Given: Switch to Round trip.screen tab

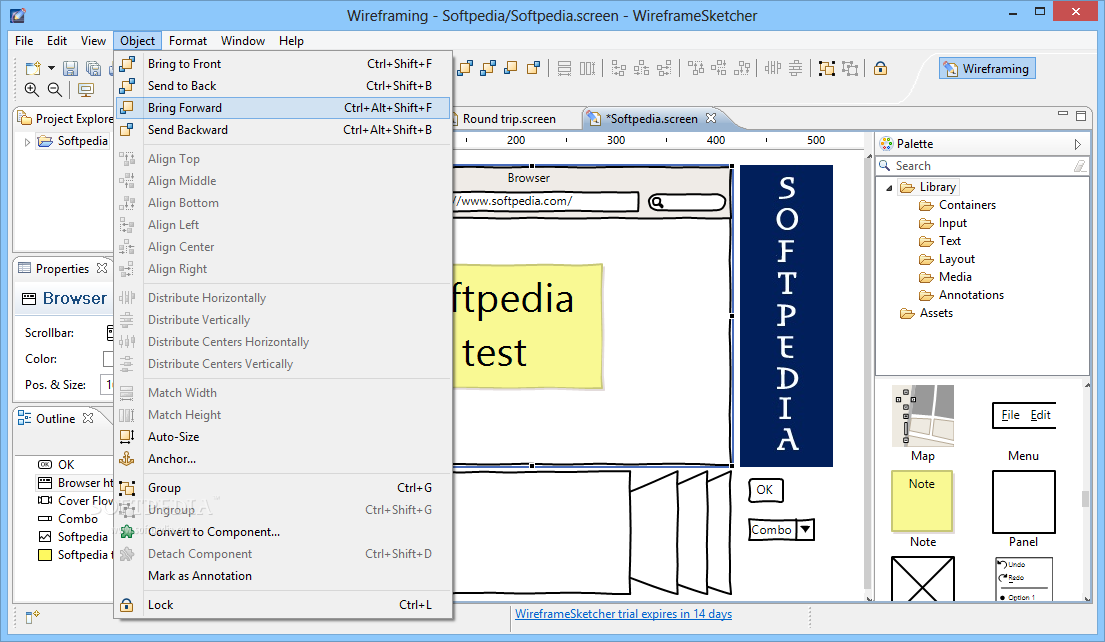Looking at the screenshot, I should click(509, 119).
